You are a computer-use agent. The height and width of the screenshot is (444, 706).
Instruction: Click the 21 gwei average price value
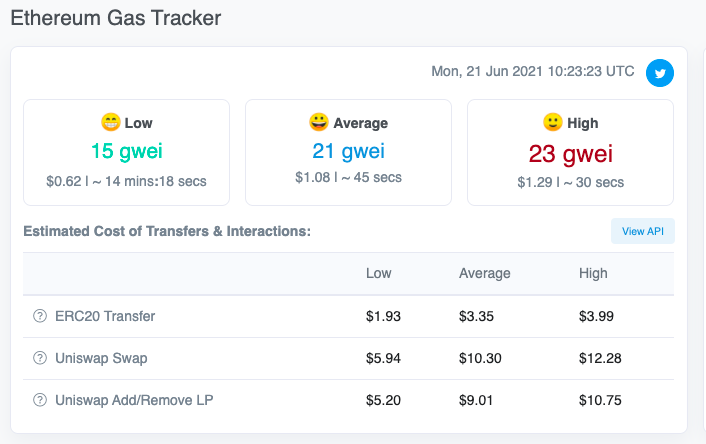tap(348, 152)
